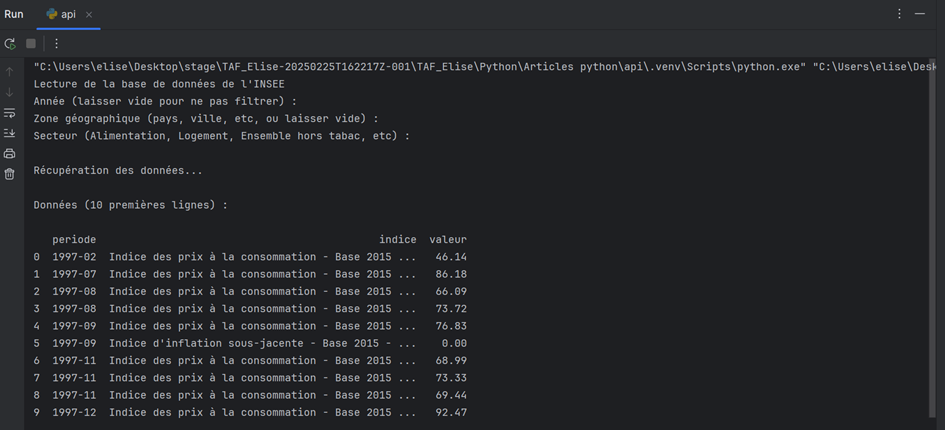
Task: Click the 'indice' column header
Action: 398,239
